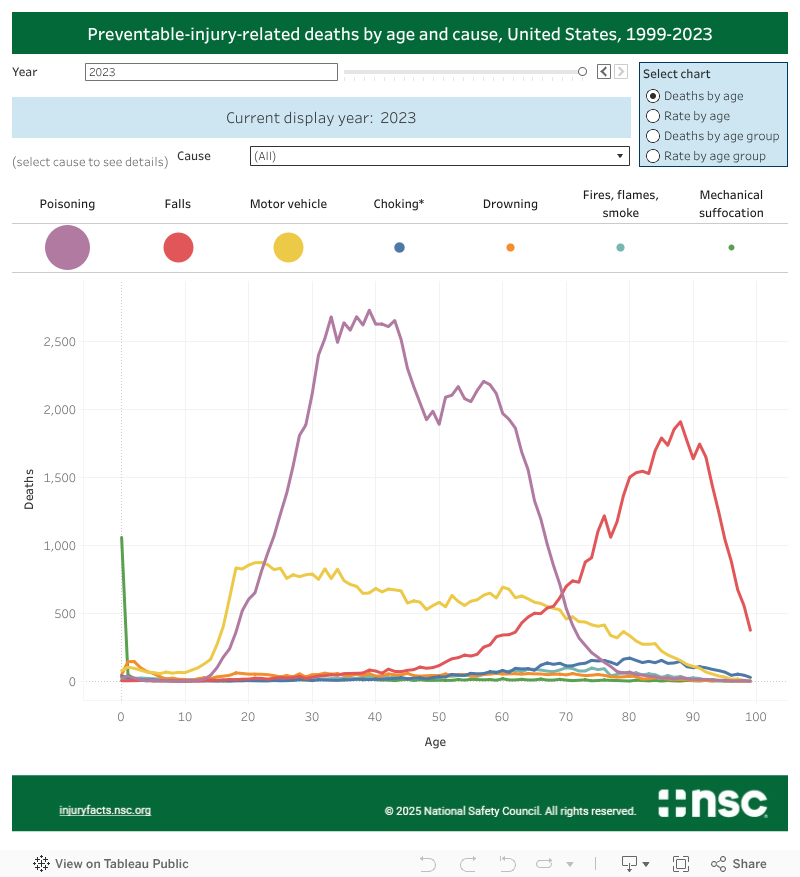The width and height of the screenshot is (800, 877).
Task: Enter full screen using the fullscreen icon
Action: (x=681, y=863)
